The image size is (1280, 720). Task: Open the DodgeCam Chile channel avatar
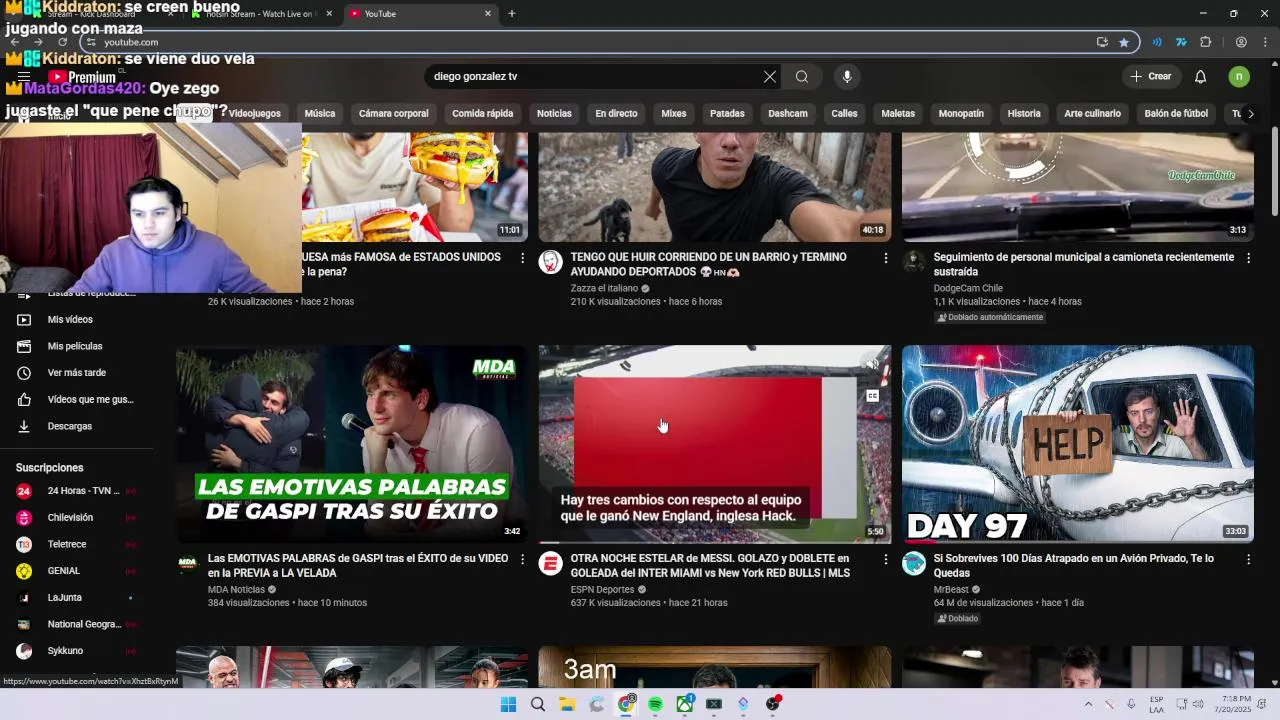pyautogui.click(x=914, y=262)
